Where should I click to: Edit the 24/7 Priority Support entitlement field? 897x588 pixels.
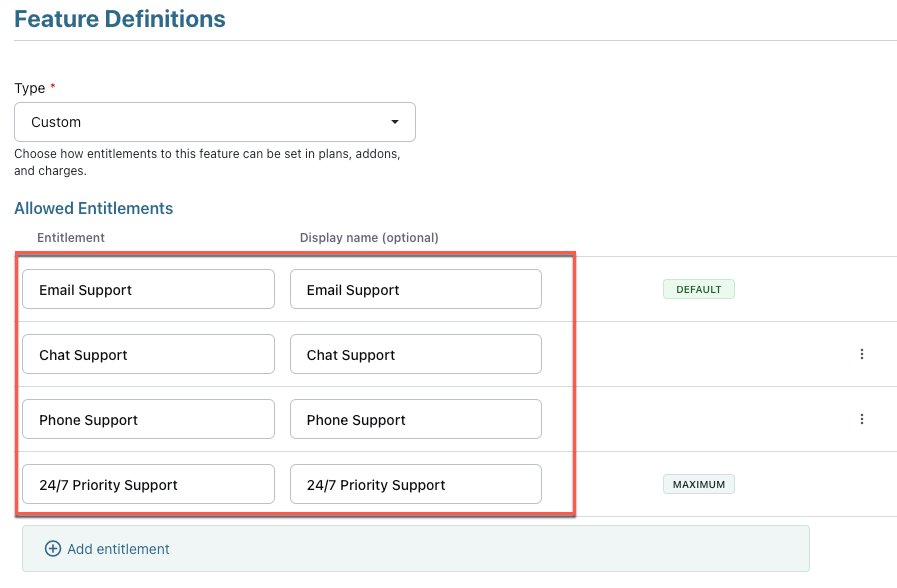(148, 485)
